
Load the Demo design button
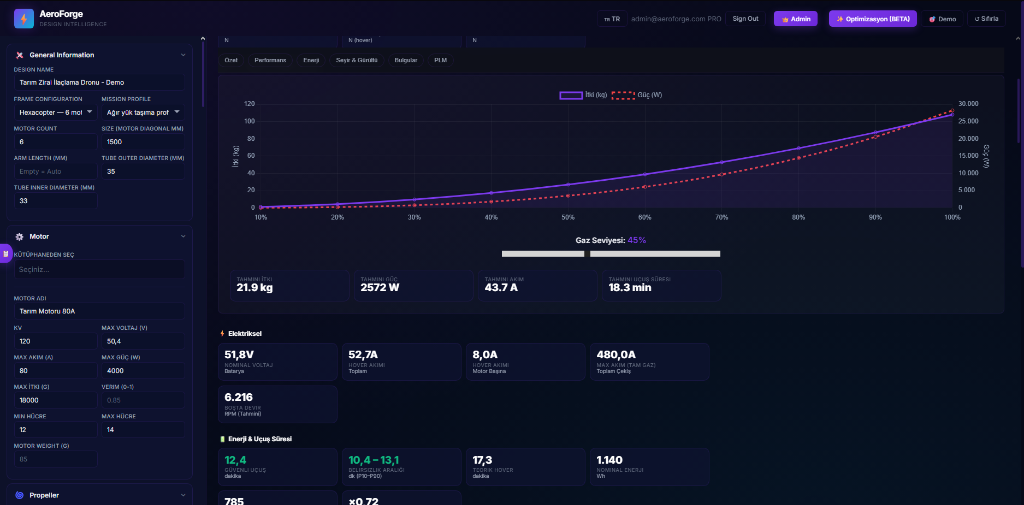click(x=942, y=19)
